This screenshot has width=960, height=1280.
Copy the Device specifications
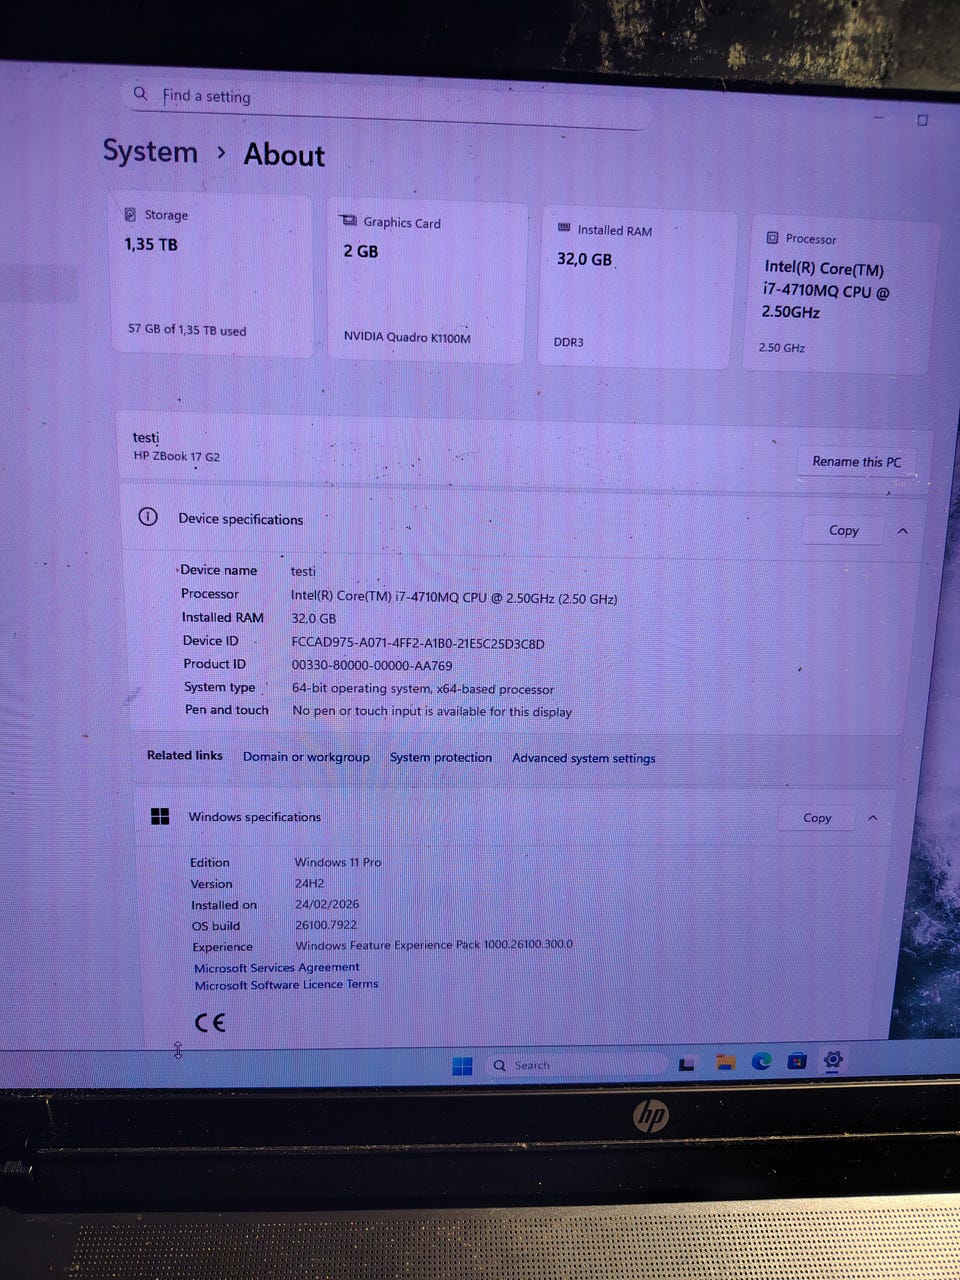[844, 530]
